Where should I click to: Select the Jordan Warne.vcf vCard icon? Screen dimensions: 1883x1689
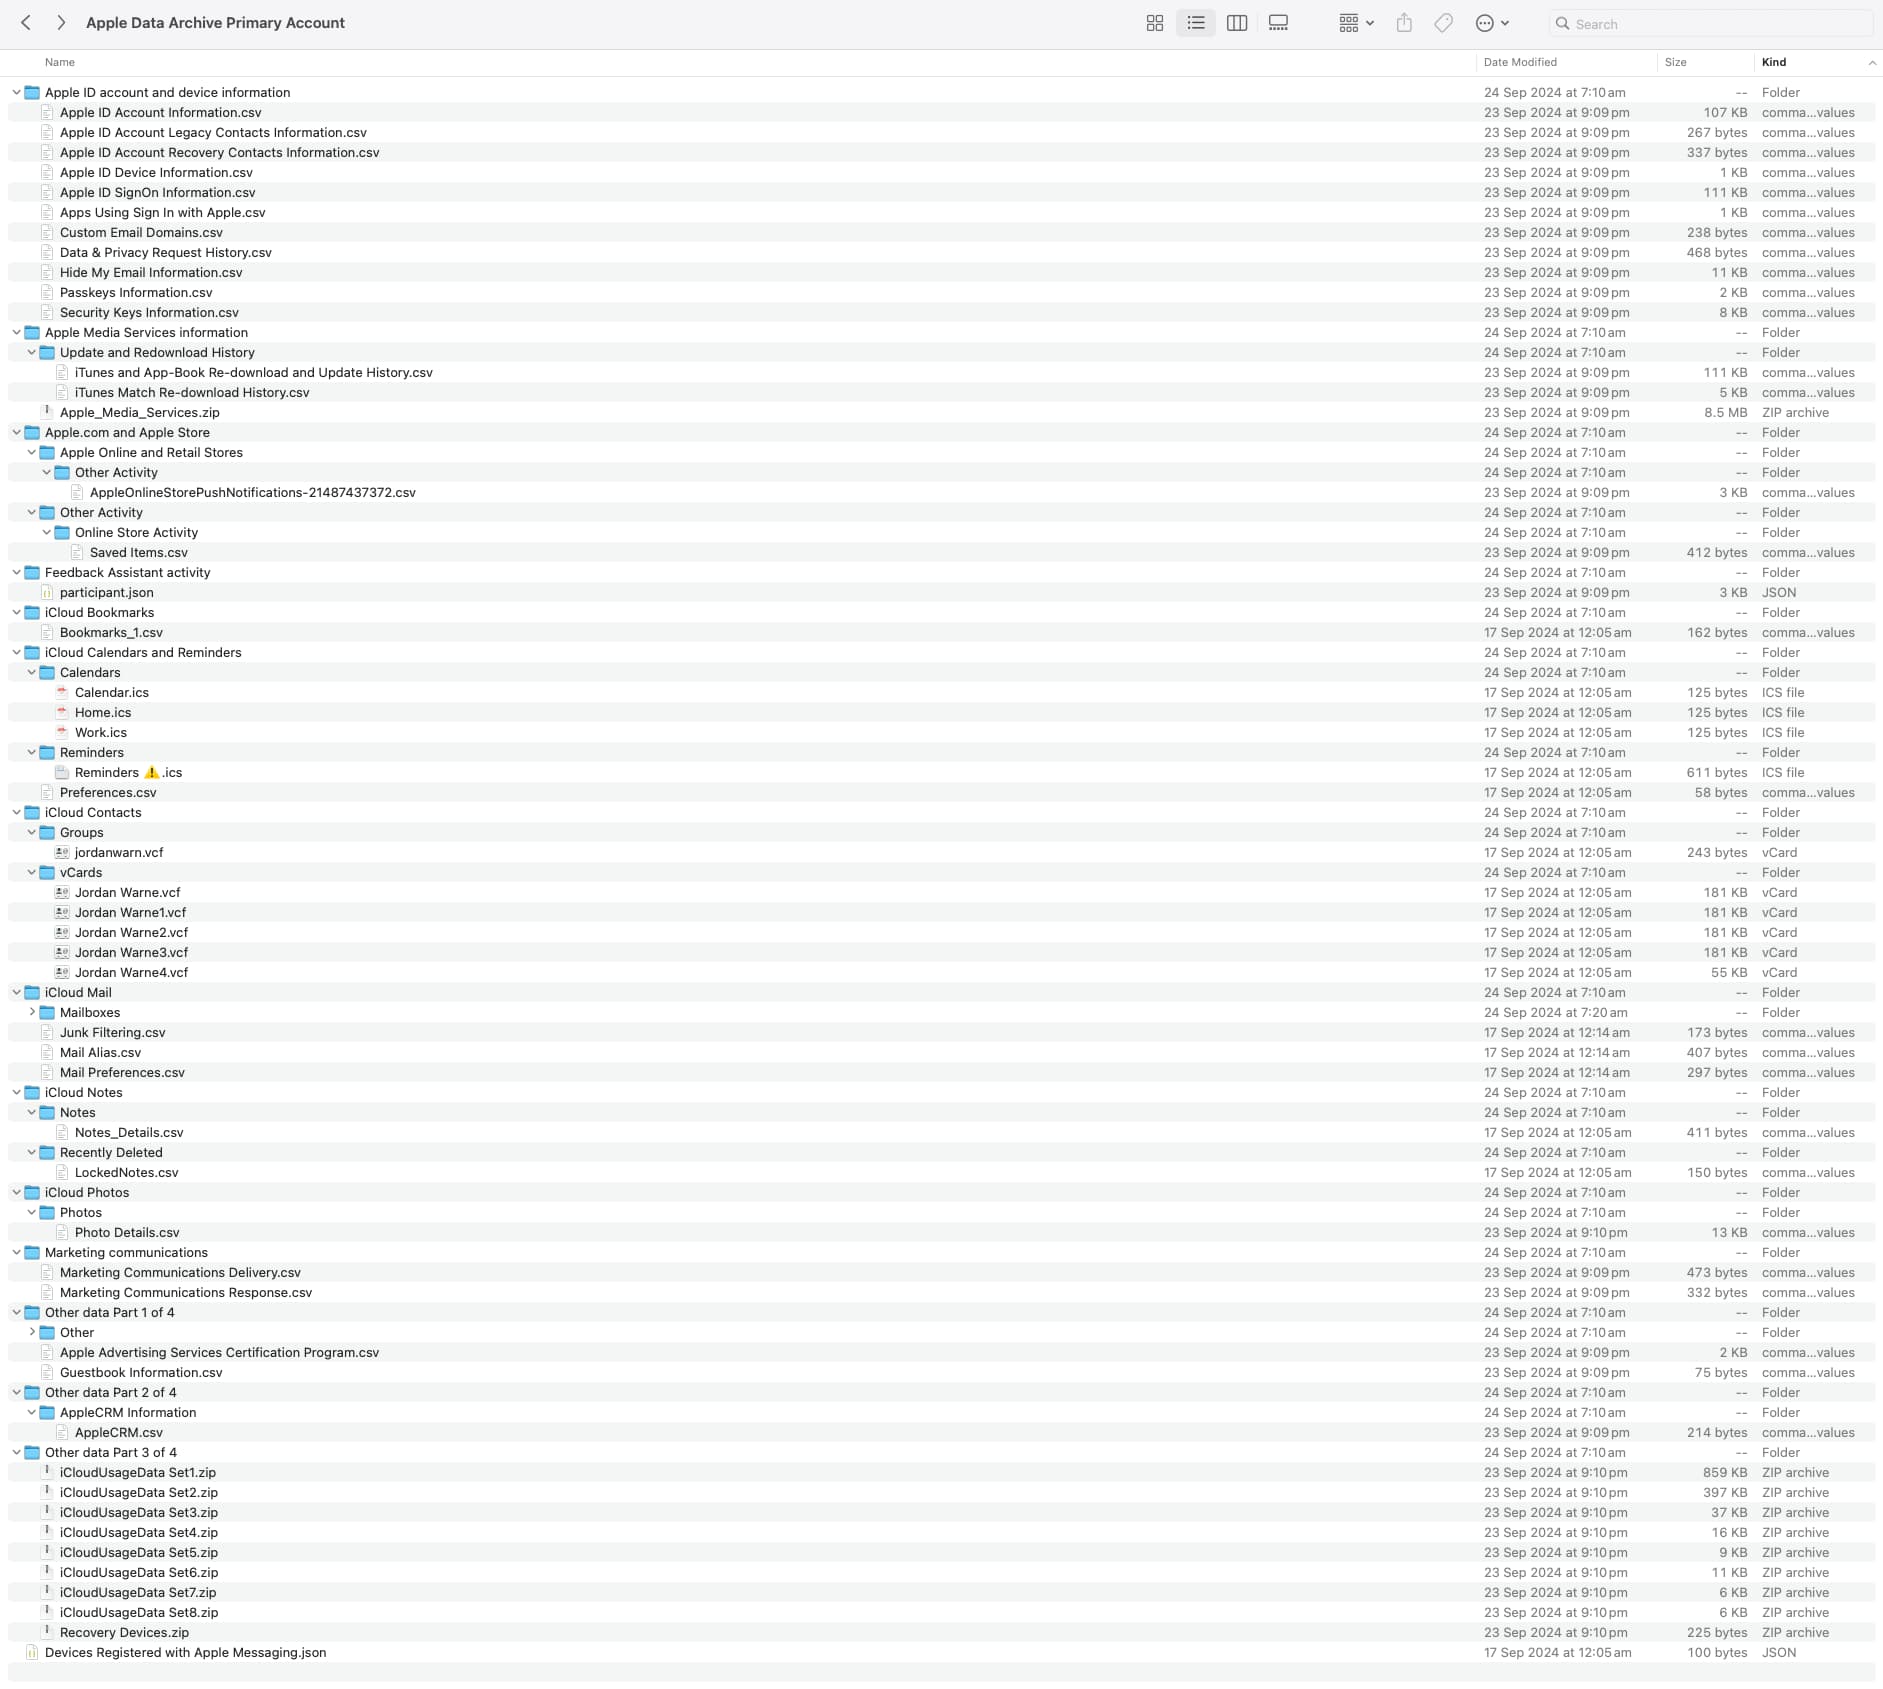[x=62, y=892]
